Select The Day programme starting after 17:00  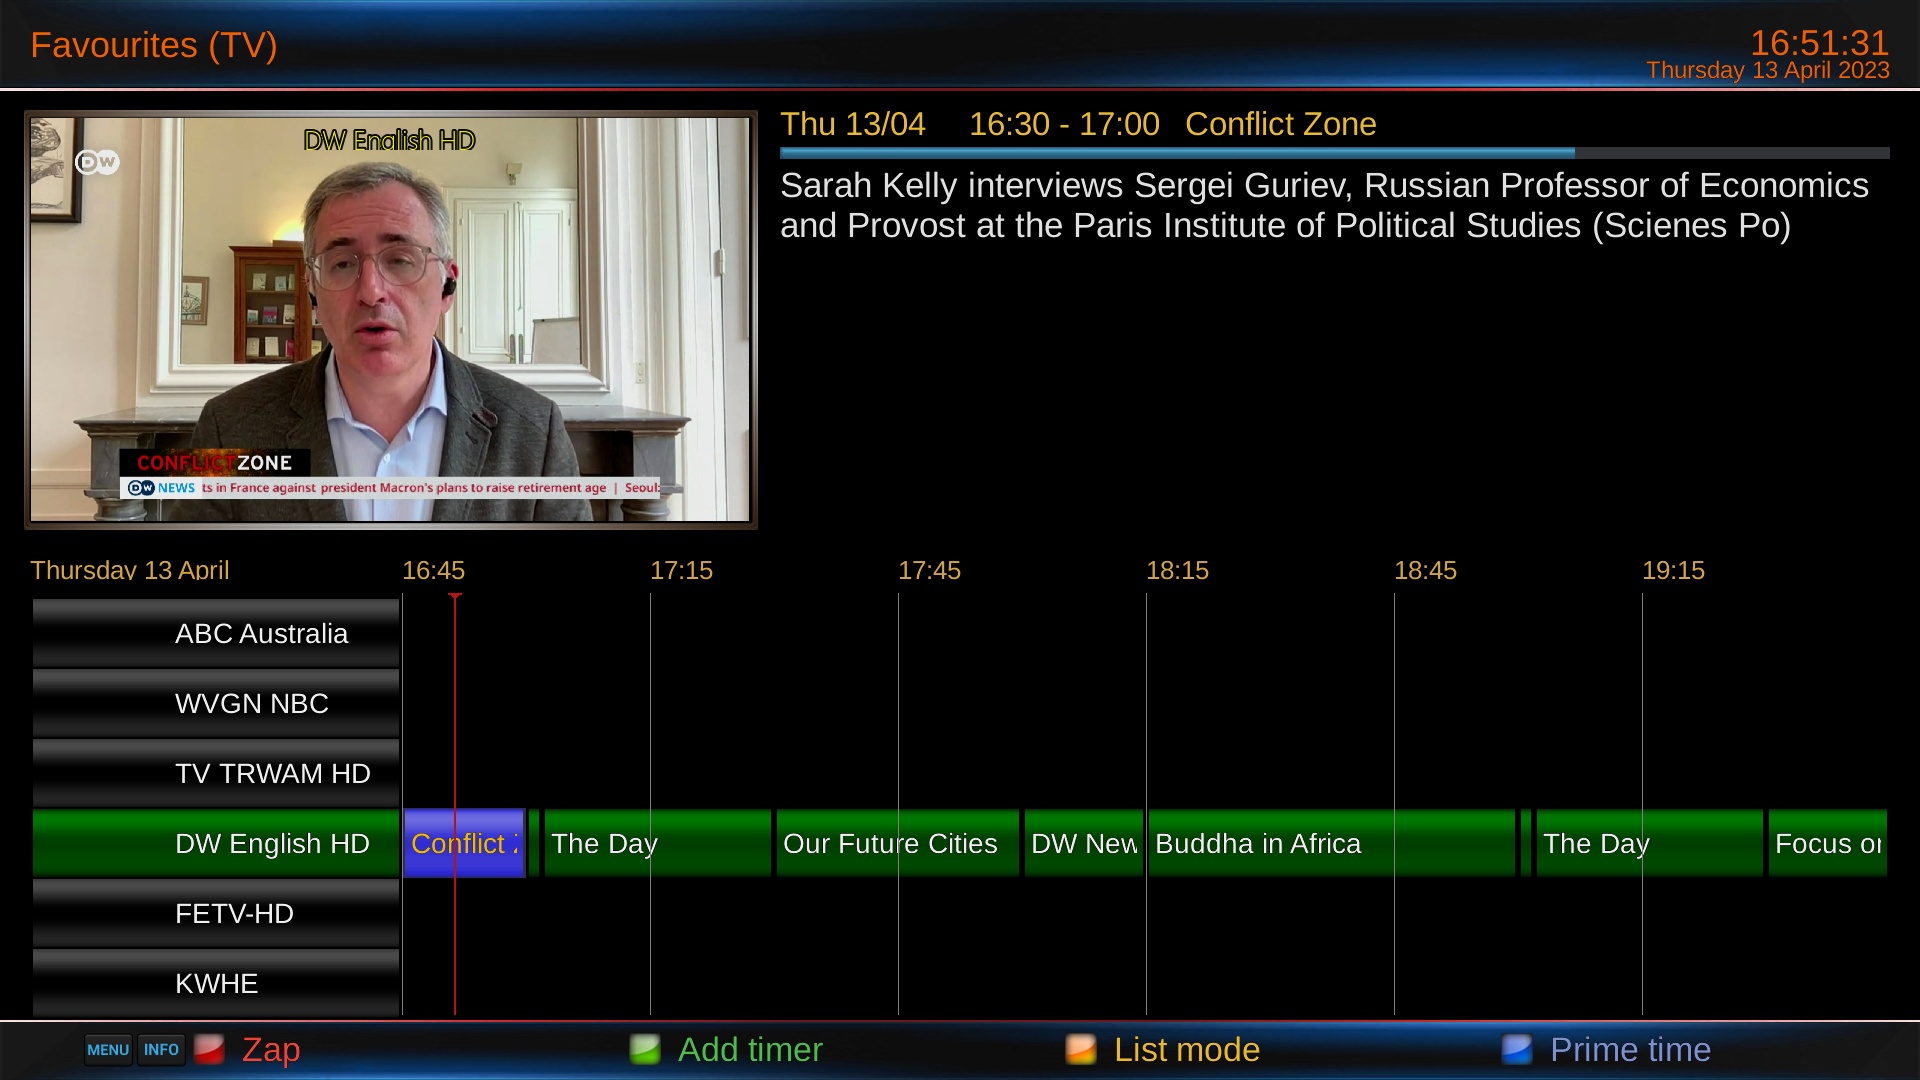coord(658,843)
